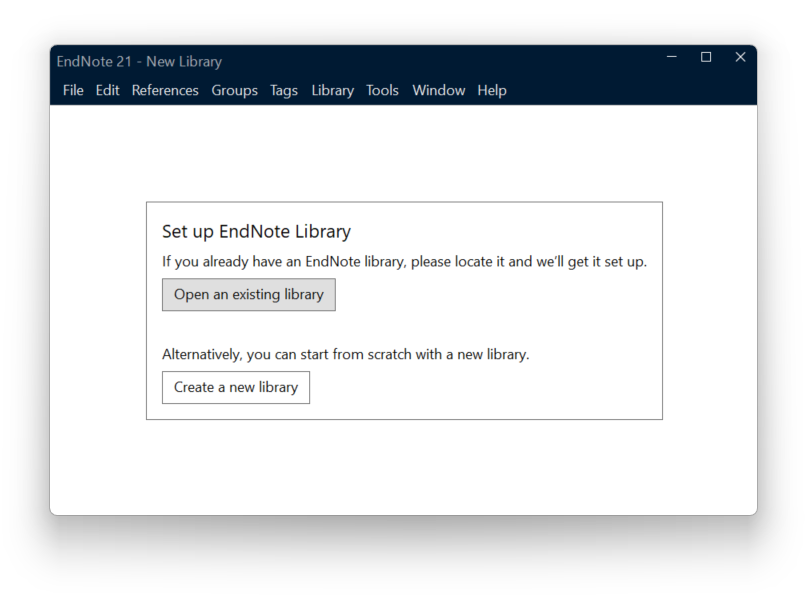The image size is (811, 597).
Task: Open the Window menu
Action: [438, 90]
